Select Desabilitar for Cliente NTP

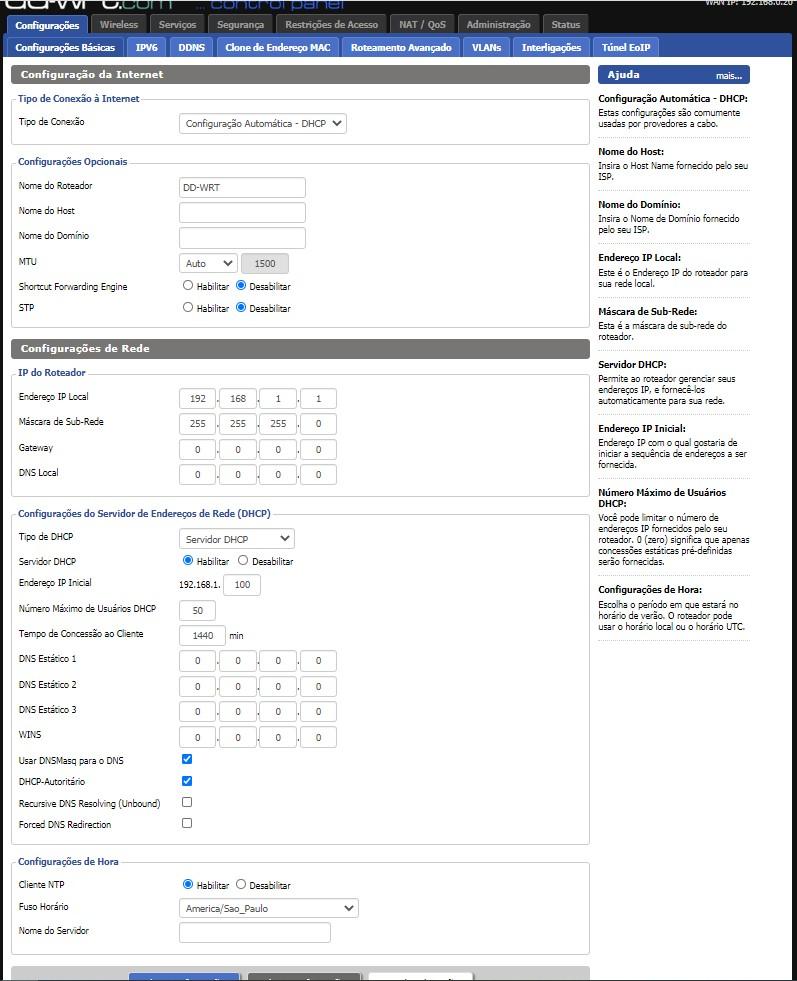point(241,884)
